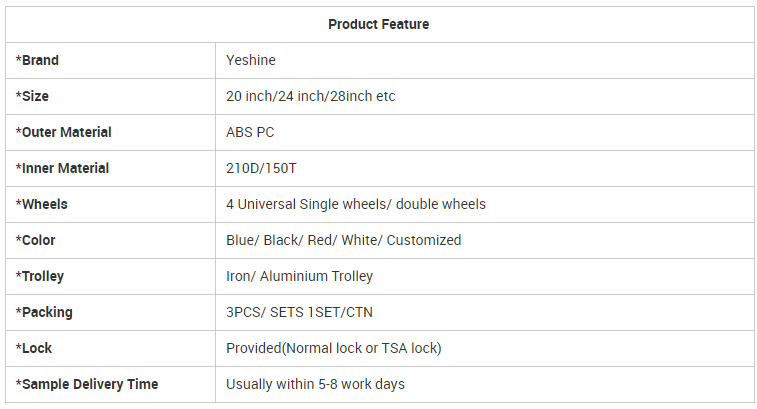The width and height of the screenshot is (757, 409).
Task: Click the Iron/ Aluminium Trolley value
Action: 299,276
